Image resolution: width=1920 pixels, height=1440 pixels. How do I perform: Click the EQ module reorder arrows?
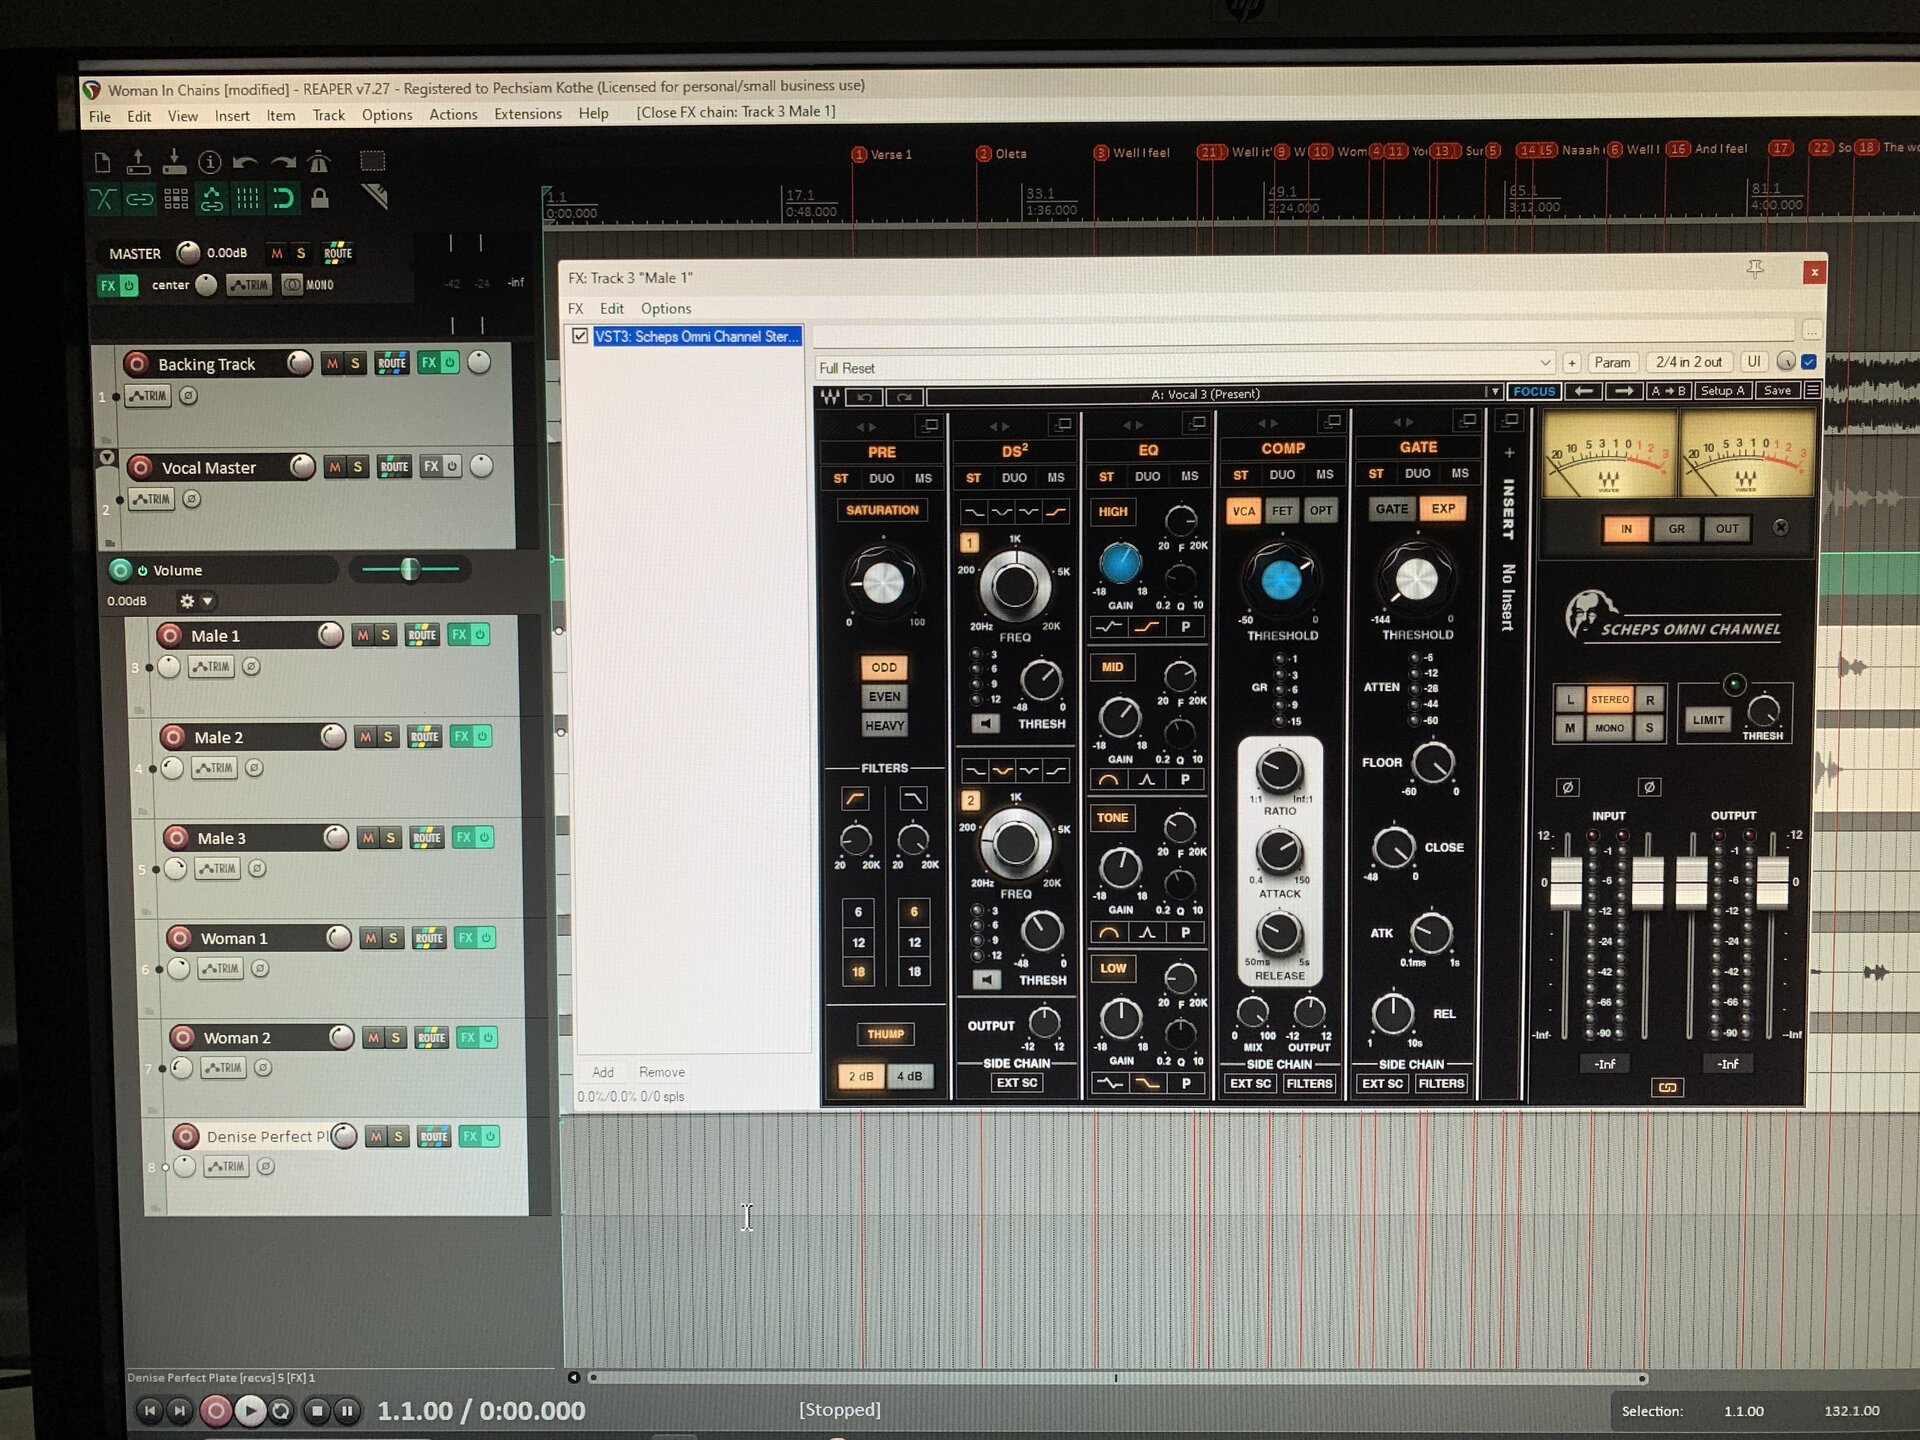(1132, 424)
